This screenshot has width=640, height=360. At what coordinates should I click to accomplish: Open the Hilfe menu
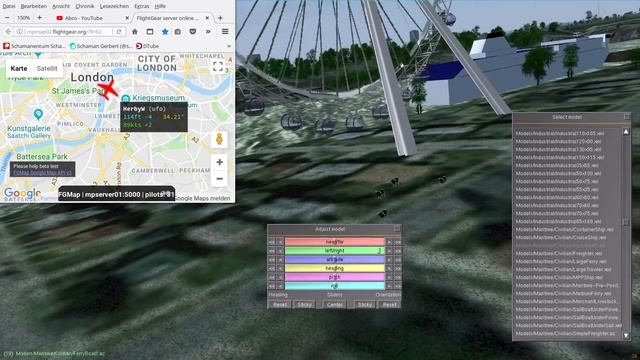(x=160, y=6)
